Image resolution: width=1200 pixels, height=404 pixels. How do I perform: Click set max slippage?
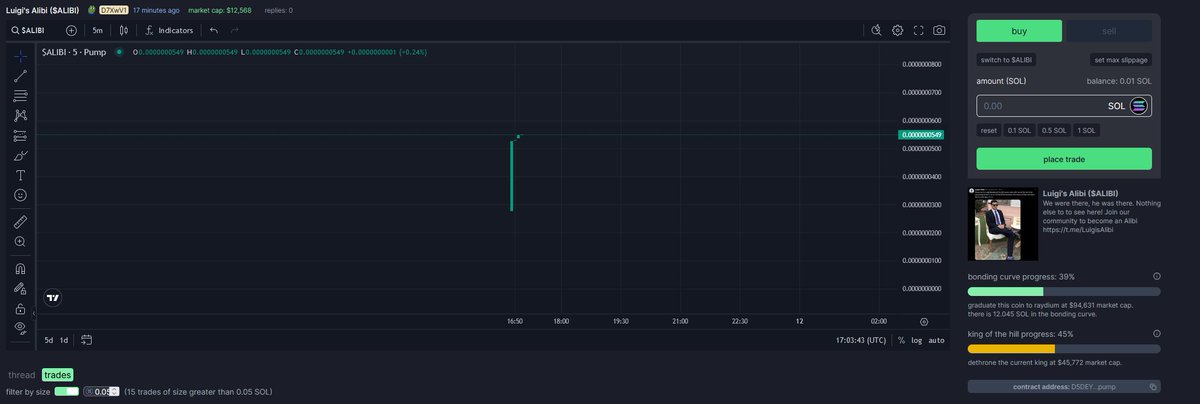1121,60
